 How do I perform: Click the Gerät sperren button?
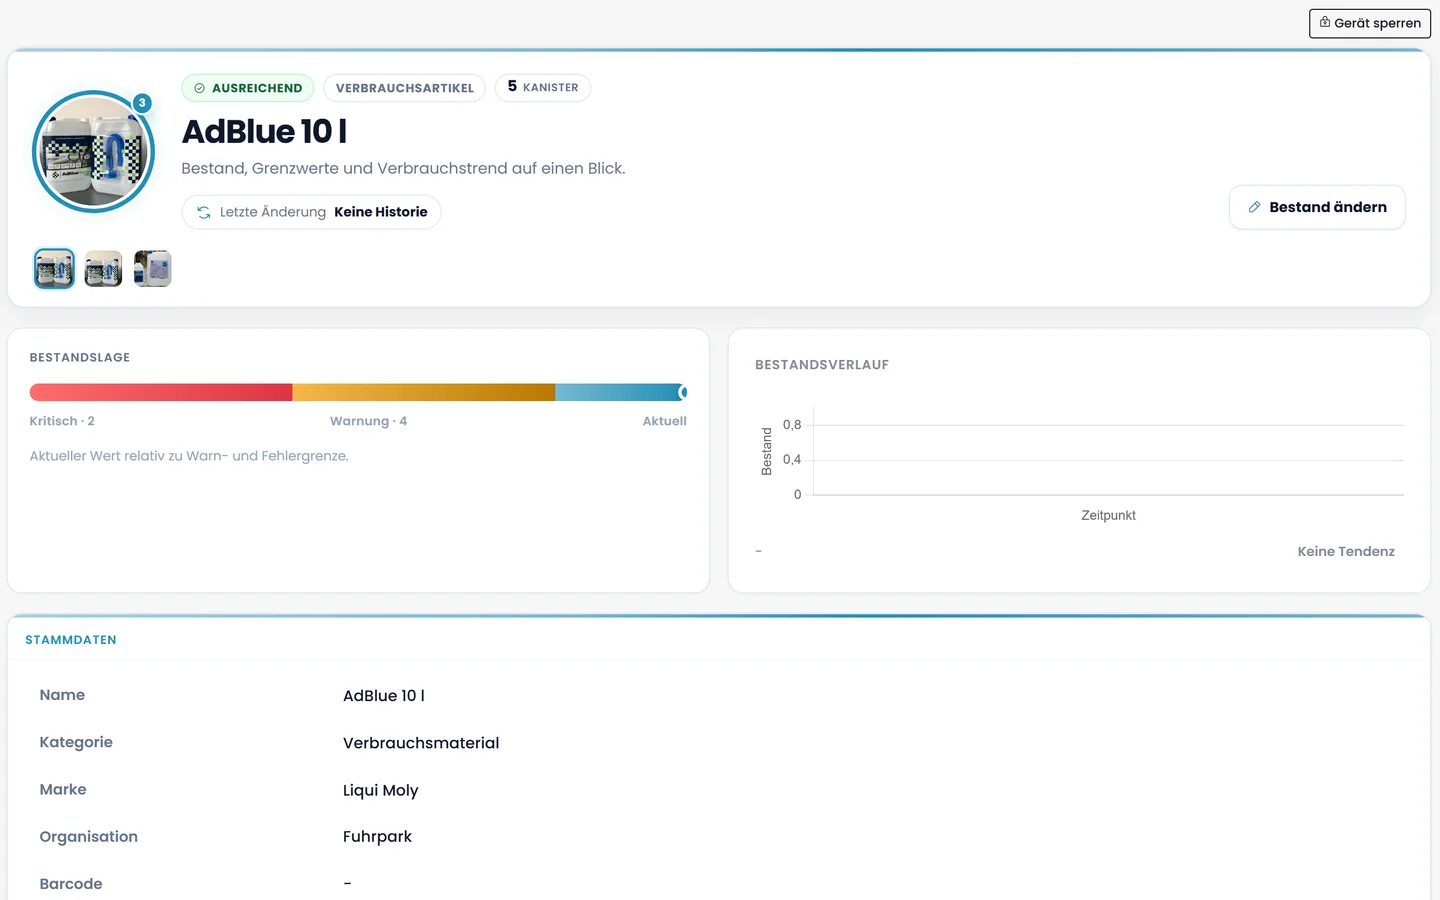click(1370, 23)
